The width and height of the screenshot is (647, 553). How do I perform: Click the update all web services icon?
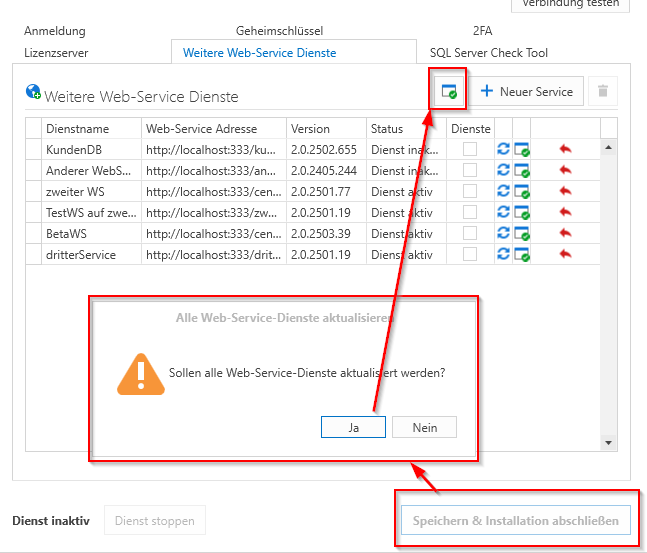point(448,92)
